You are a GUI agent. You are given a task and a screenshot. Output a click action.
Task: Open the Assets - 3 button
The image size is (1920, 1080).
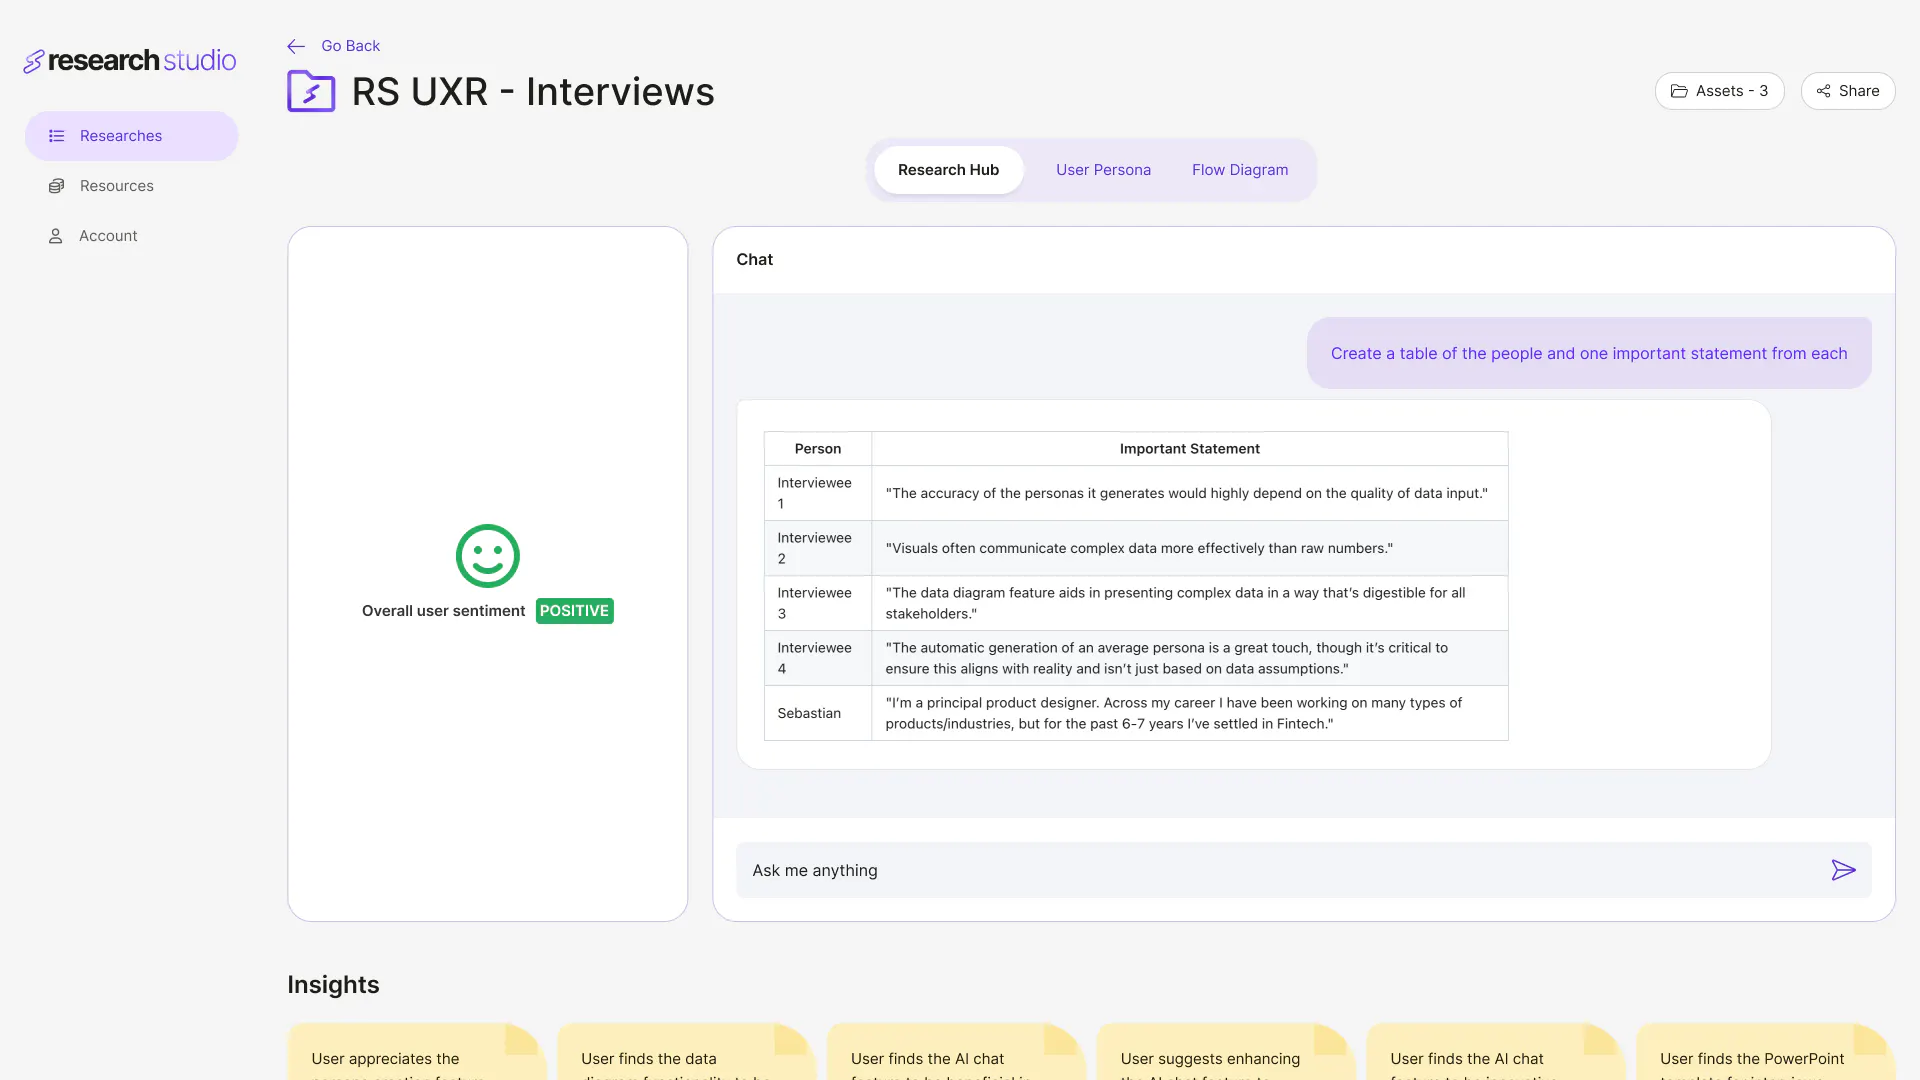(x=1719, y=91)
